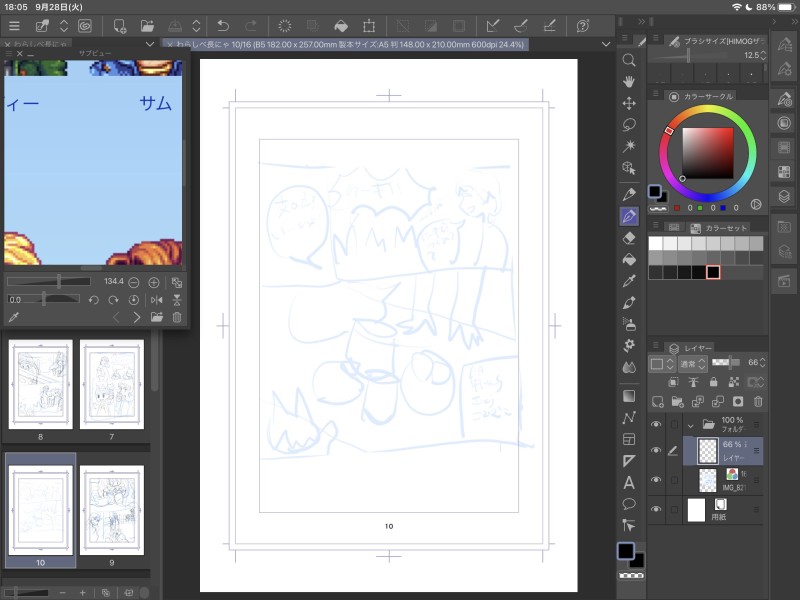This screenshot has width=800, height=600.
Task: Create a new raster layer
Action: coord(657,401)
